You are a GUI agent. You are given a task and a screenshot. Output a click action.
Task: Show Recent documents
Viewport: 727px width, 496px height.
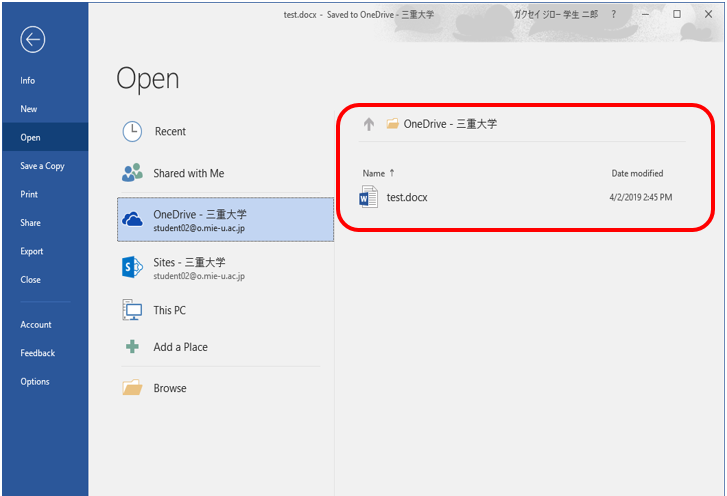pos(225,132)
